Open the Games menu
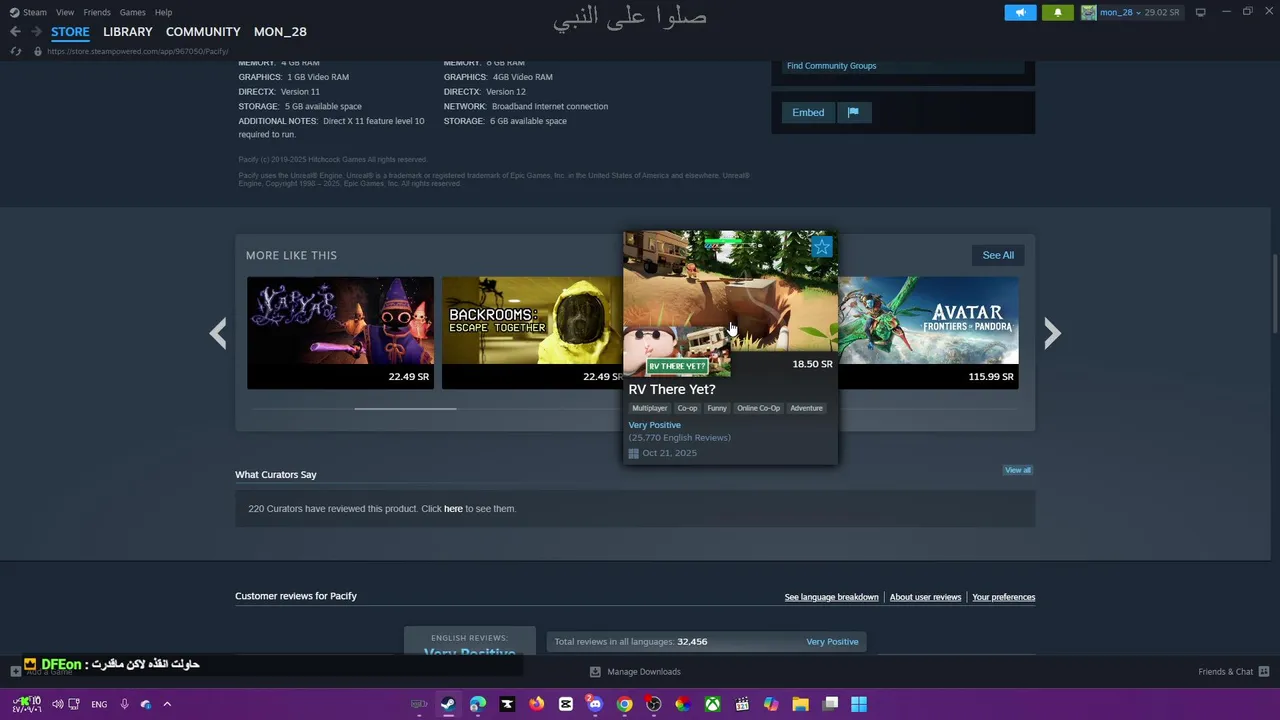The image size is (1280, 720). coord(132,12)
